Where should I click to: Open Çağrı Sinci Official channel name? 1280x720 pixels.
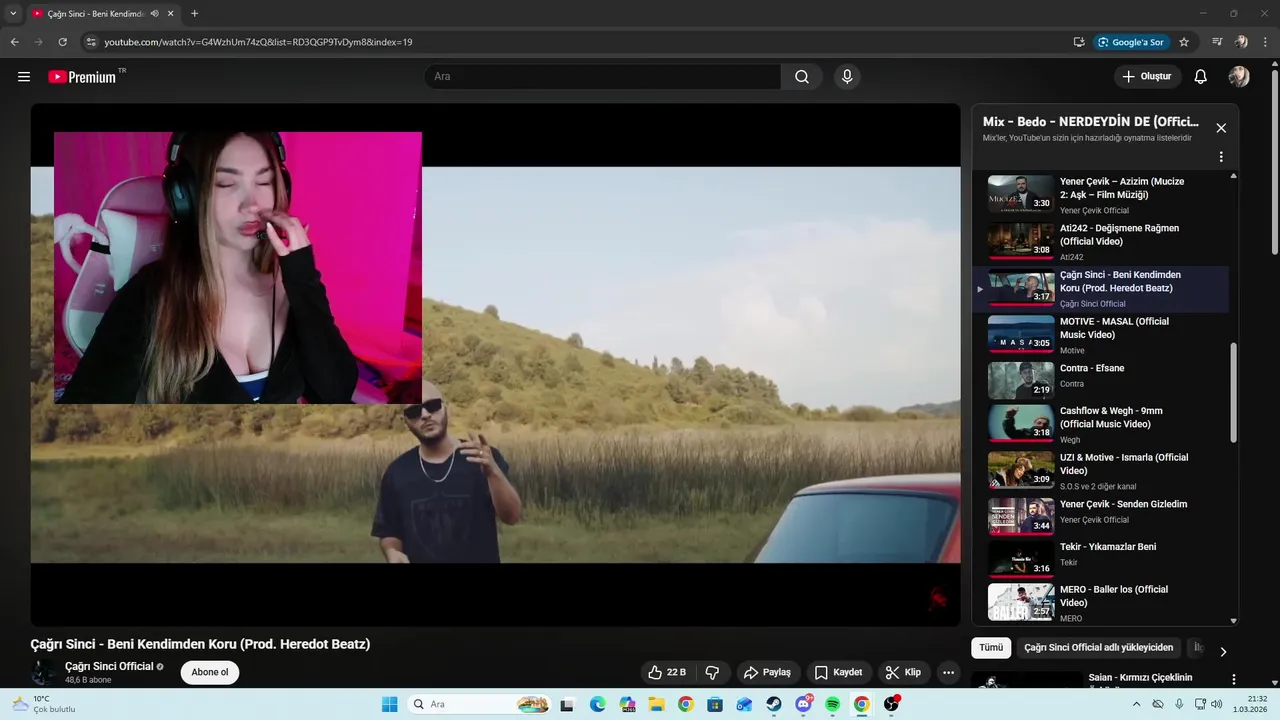109,666
